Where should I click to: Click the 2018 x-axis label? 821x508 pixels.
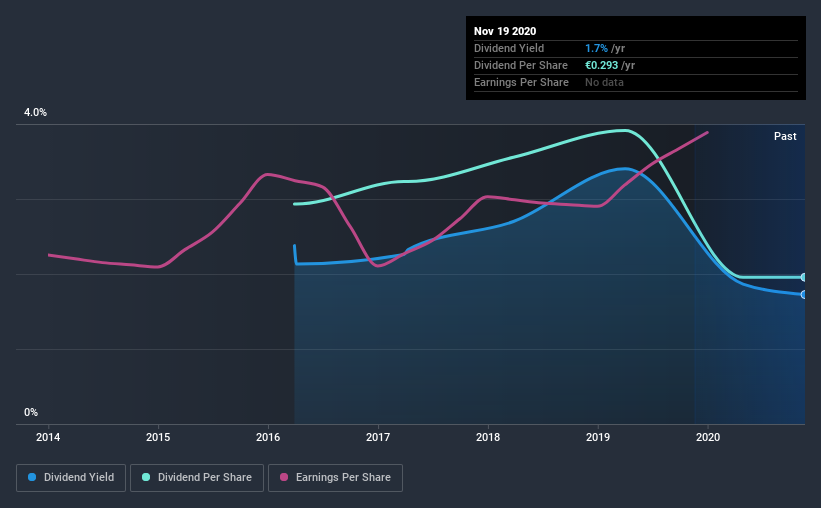pyautogui.click(x=488, y=437)
